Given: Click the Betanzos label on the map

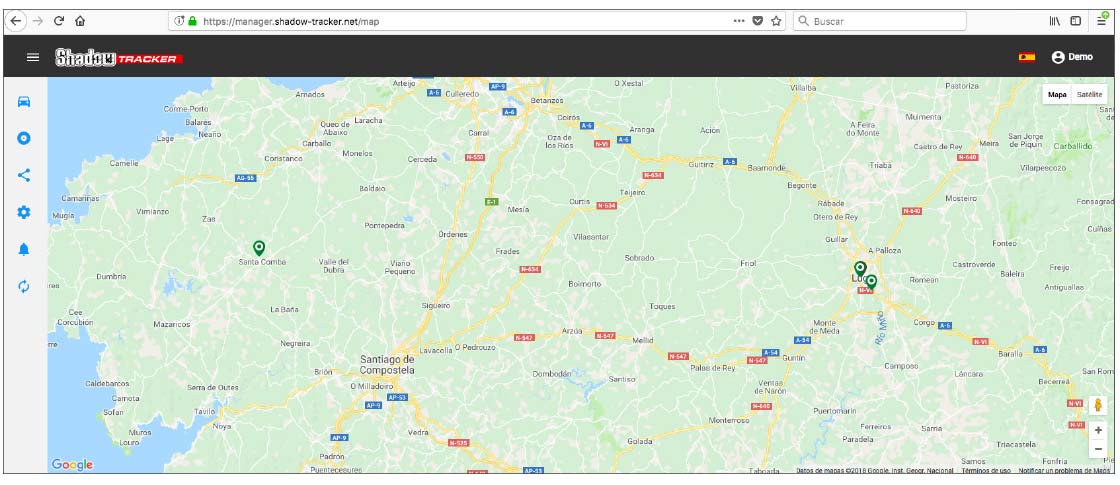Looking at the screenshot, I should (546, 101).
